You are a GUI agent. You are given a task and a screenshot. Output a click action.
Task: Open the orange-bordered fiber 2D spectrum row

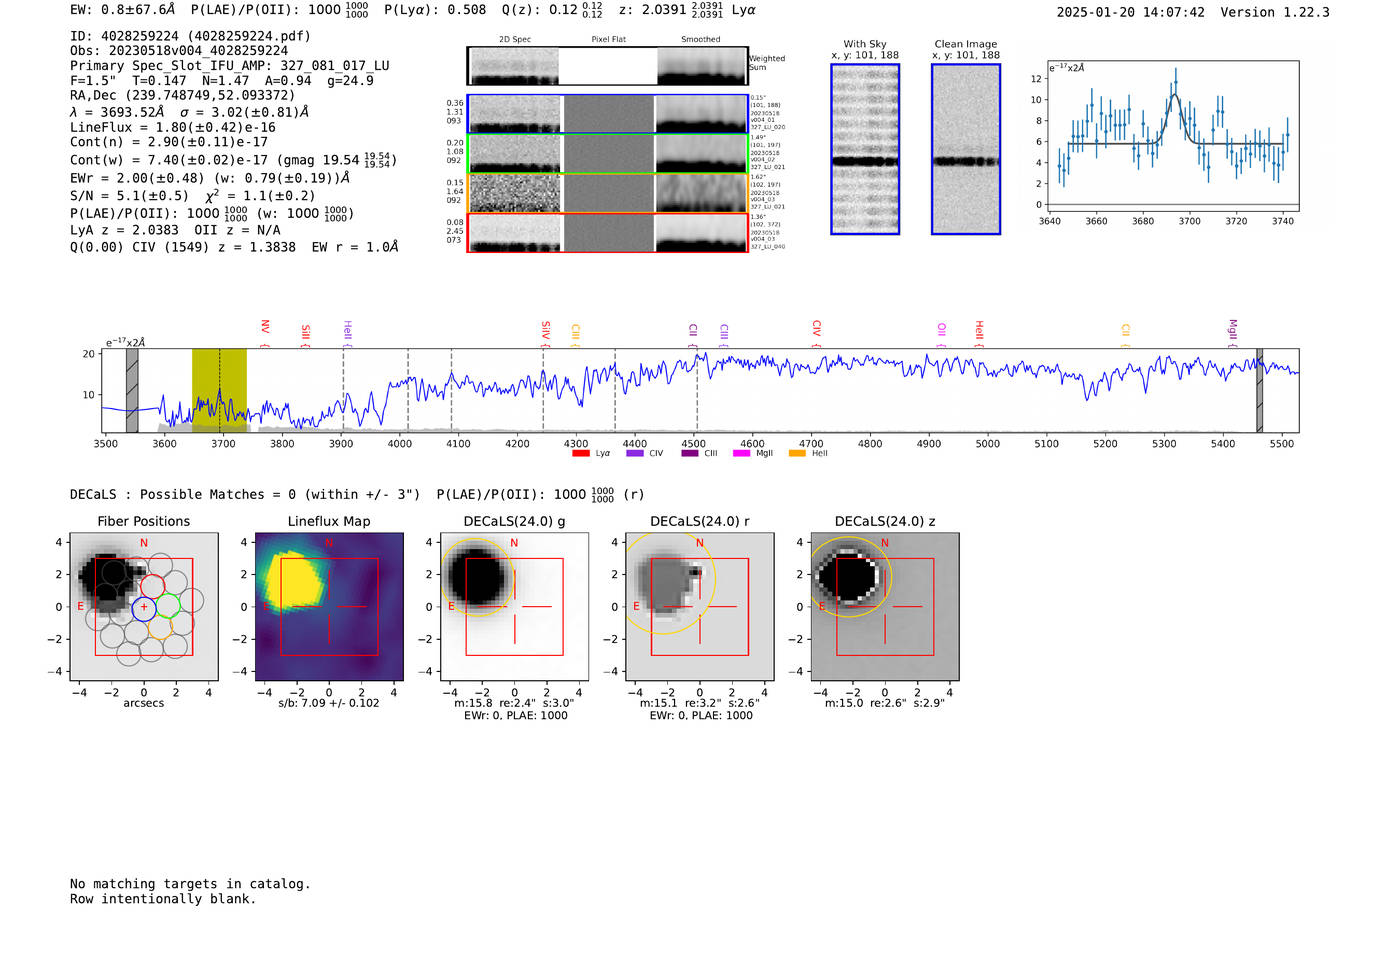pyautogui.click(x=607, y=193)
